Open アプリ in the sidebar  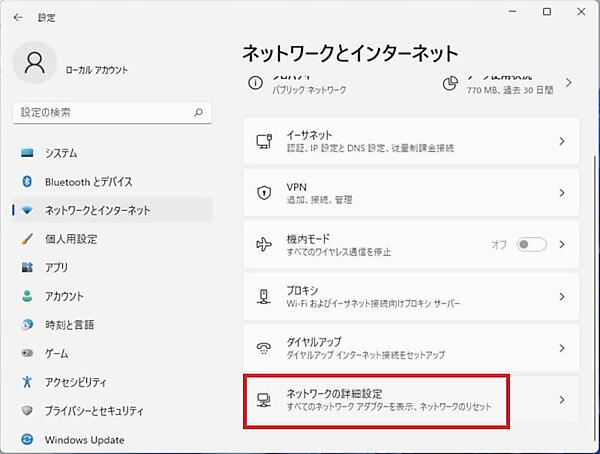112,267
